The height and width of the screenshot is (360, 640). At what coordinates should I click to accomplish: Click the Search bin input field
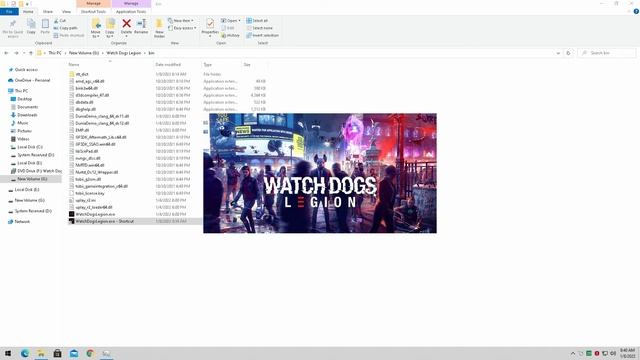point(607,53)
